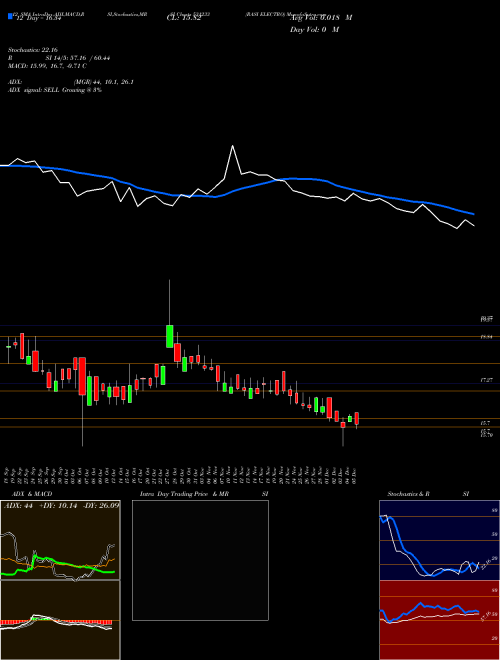Viewport: 500px width, 660px height.
Task: Click the 17.27 price axis label
Action: tap(487, 380)
